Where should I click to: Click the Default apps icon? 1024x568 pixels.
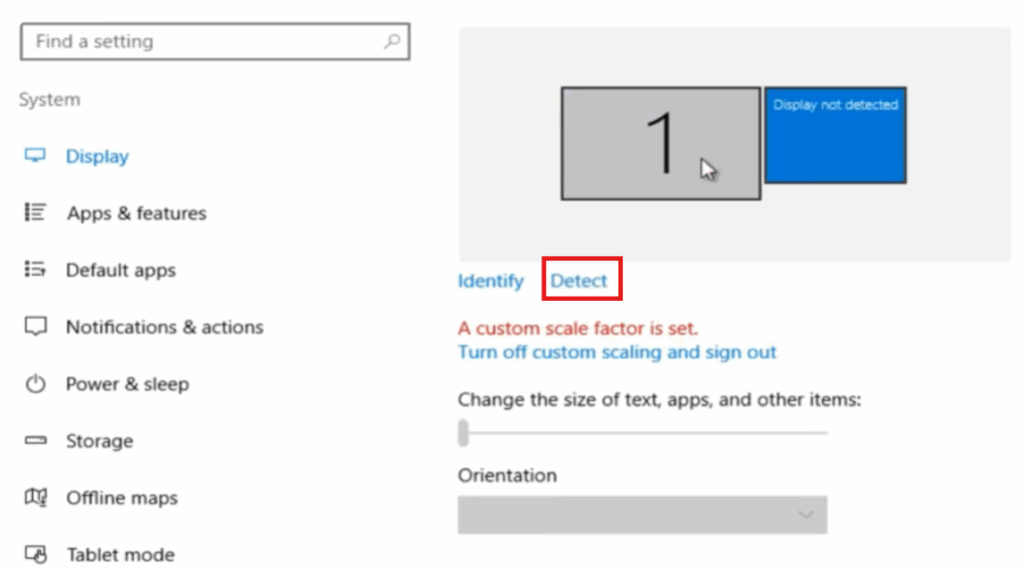pos(36,270)
